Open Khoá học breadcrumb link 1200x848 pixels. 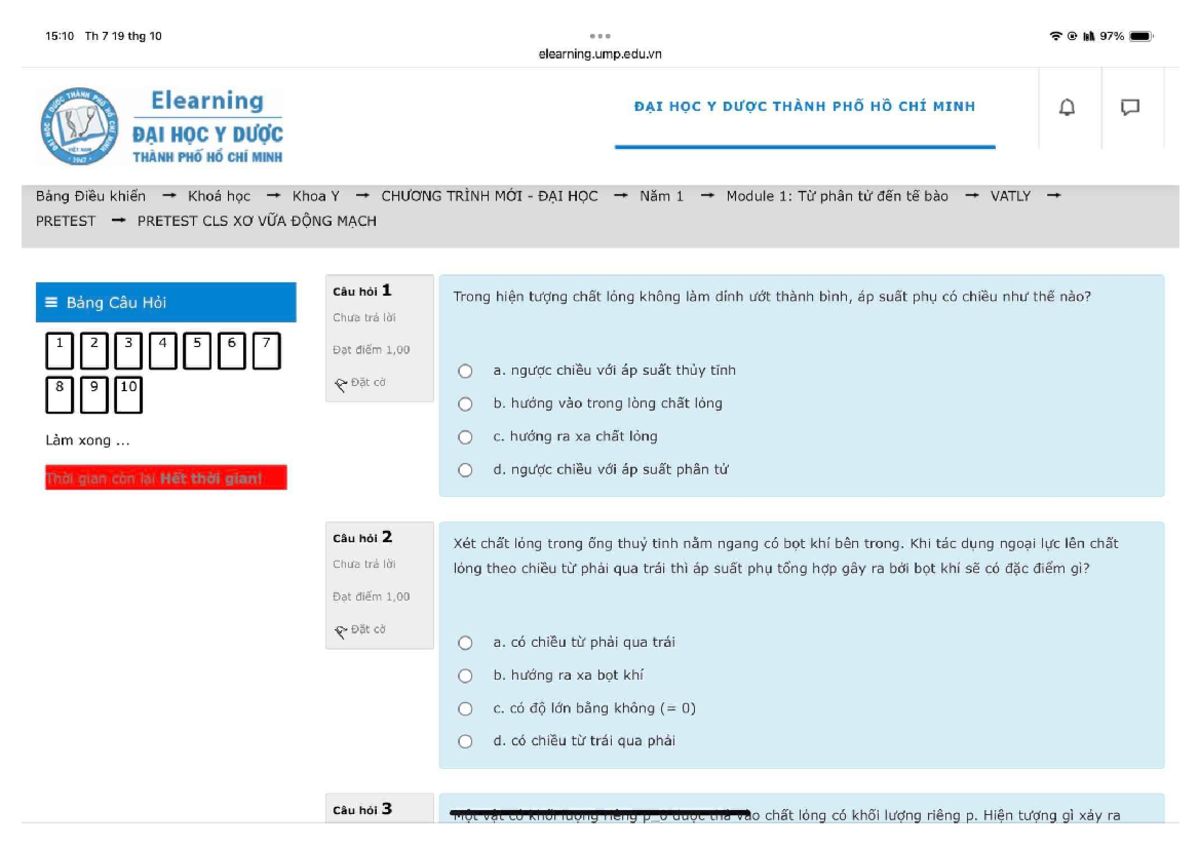coord(219,196)
